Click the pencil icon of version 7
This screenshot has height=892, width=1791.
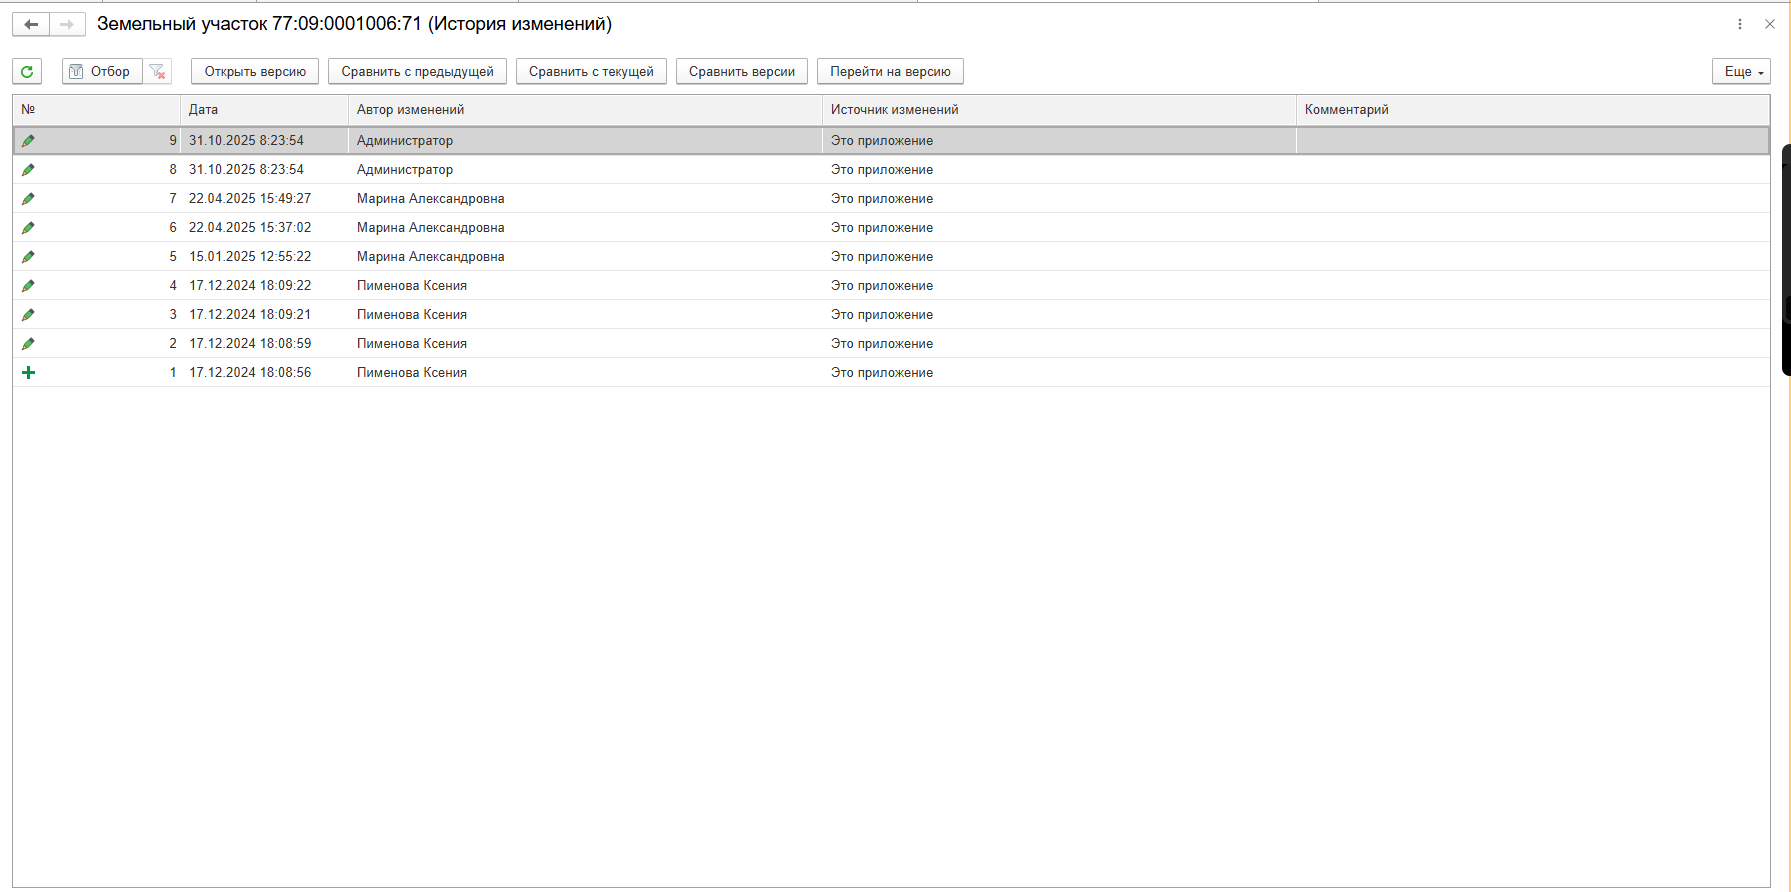pyautogui.click(x=28, y=199)
